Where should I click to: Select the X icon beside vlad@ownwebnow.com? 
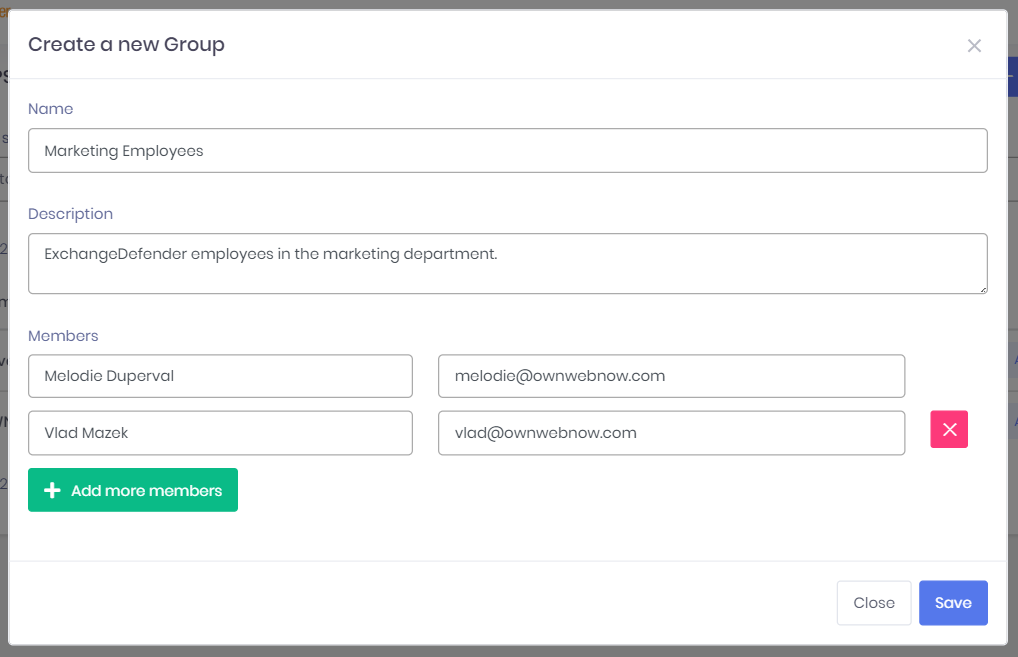947,429
